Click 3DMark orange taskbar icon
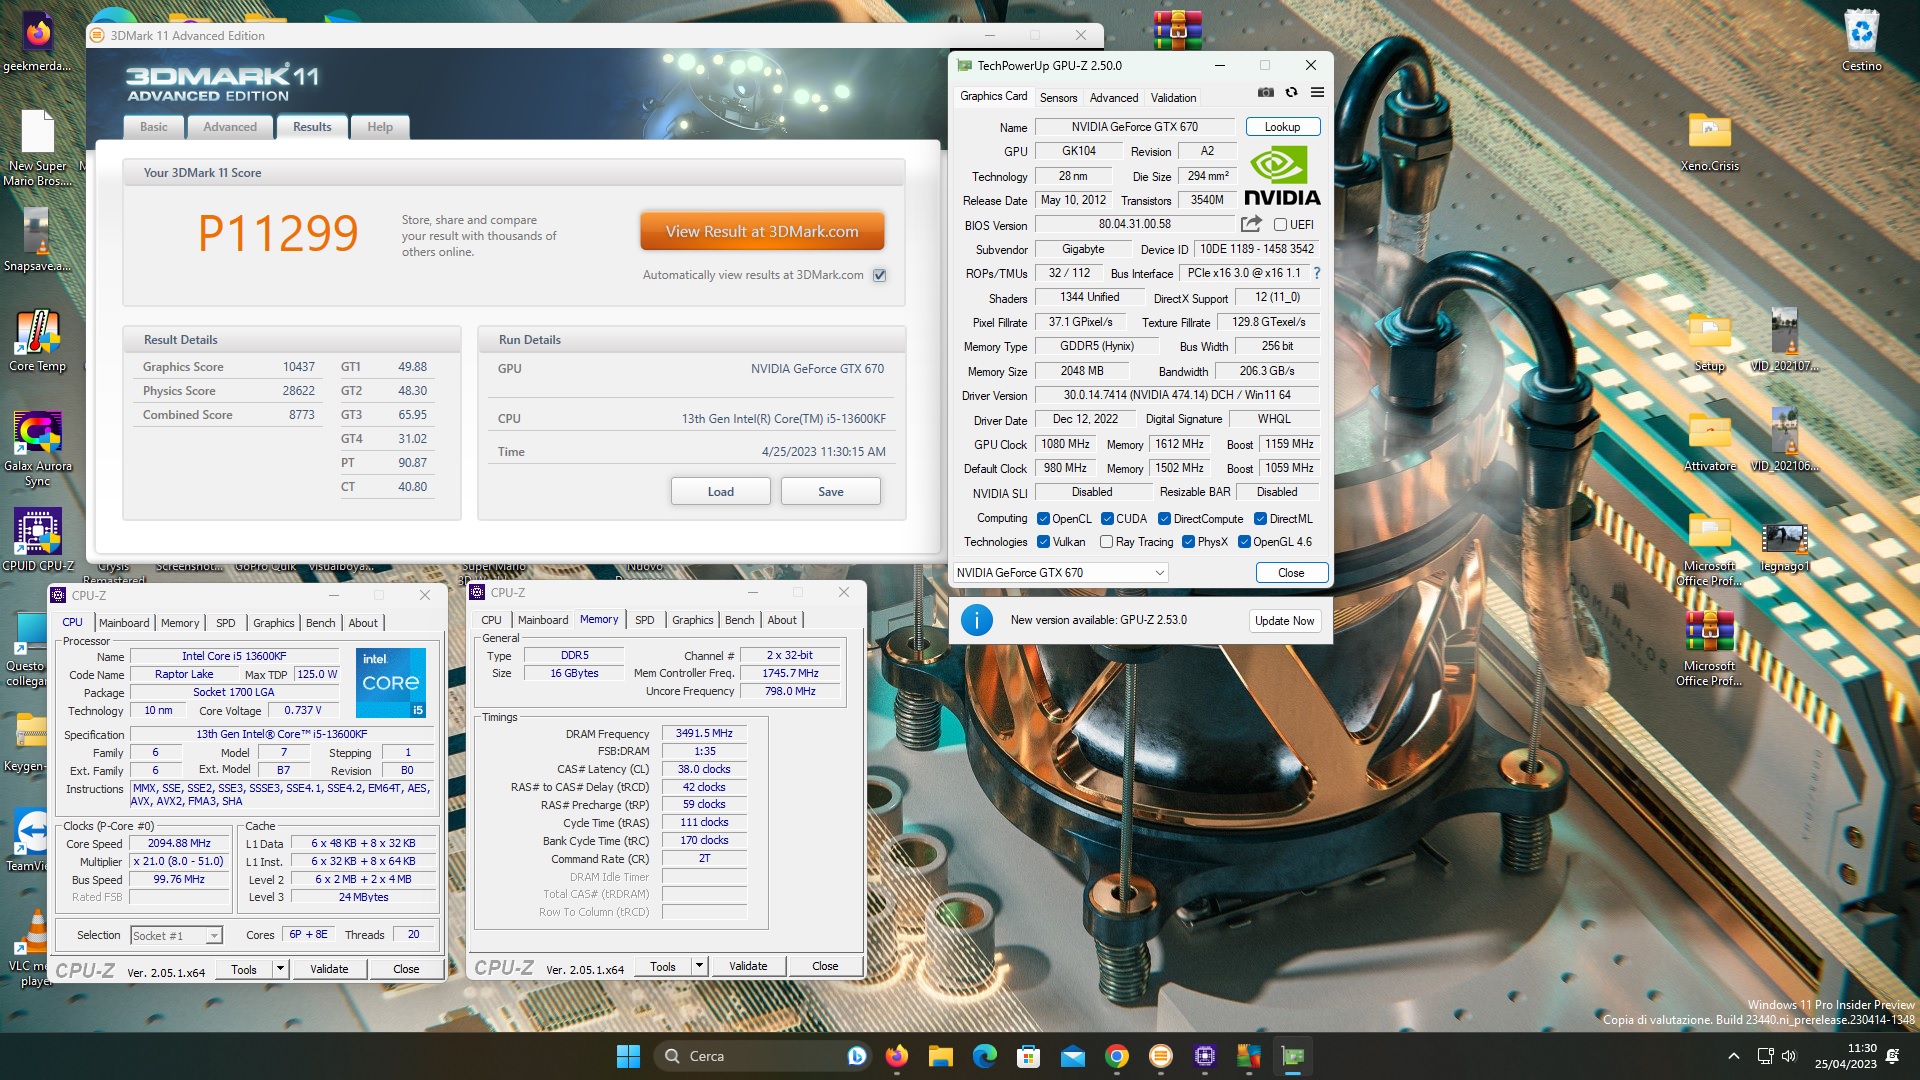 (1160, 1056)
